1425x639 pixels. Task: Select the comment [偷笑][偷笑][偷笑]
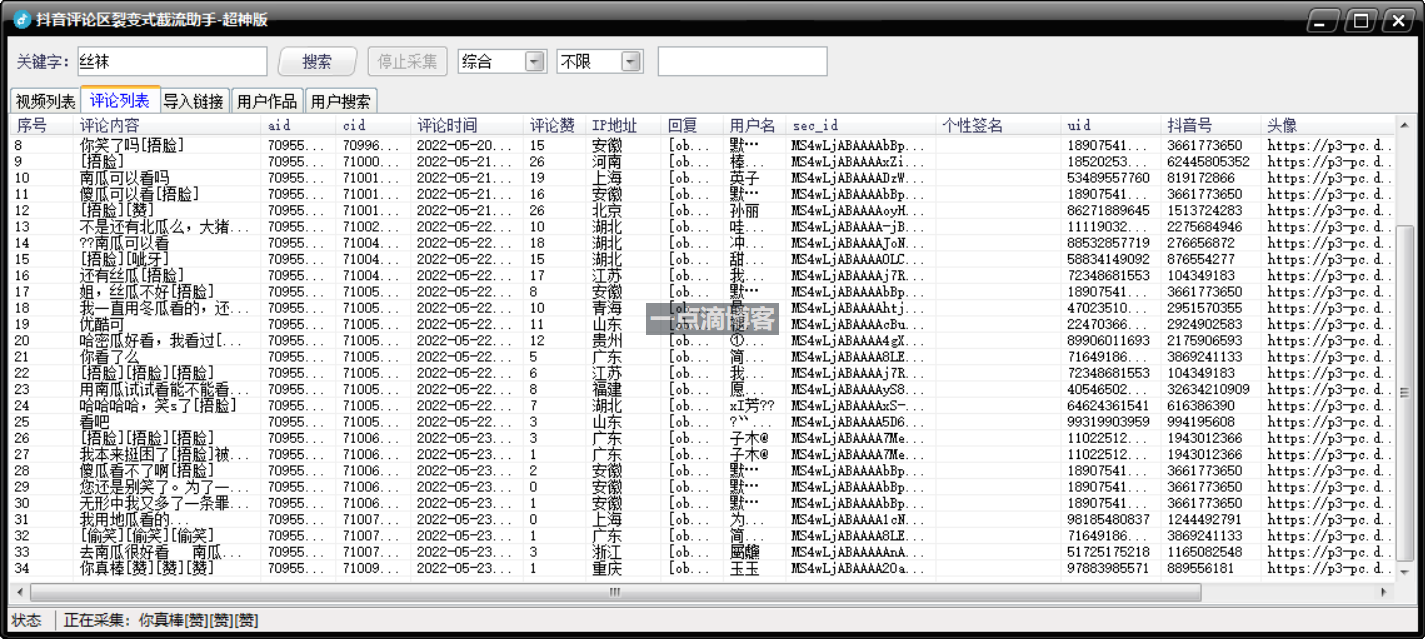click(x=146, y=536)
